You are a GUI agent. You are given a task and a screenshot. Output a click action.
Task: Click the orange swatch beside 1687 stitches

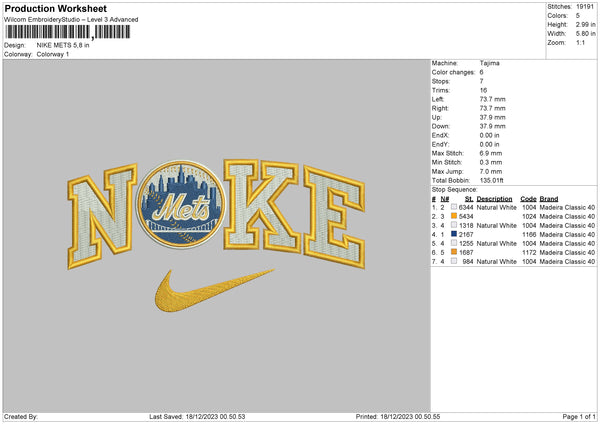454,252
